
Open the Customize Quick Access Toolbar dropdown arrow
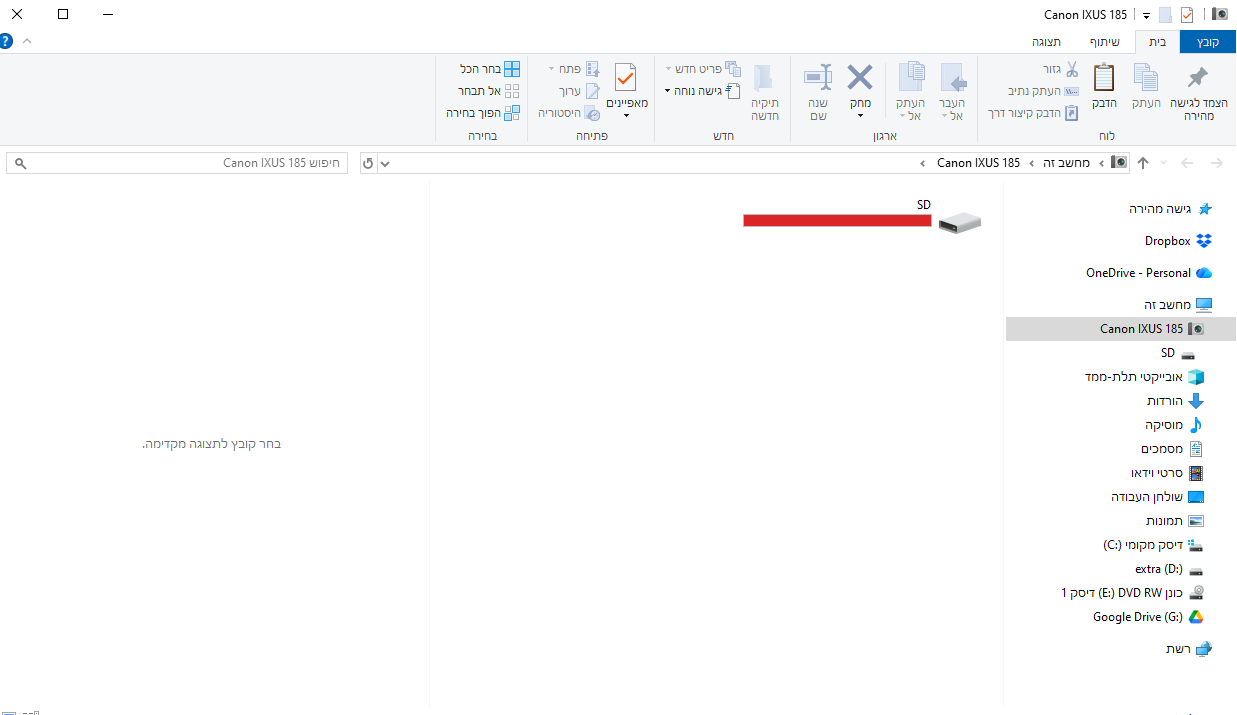[1147, 16]
